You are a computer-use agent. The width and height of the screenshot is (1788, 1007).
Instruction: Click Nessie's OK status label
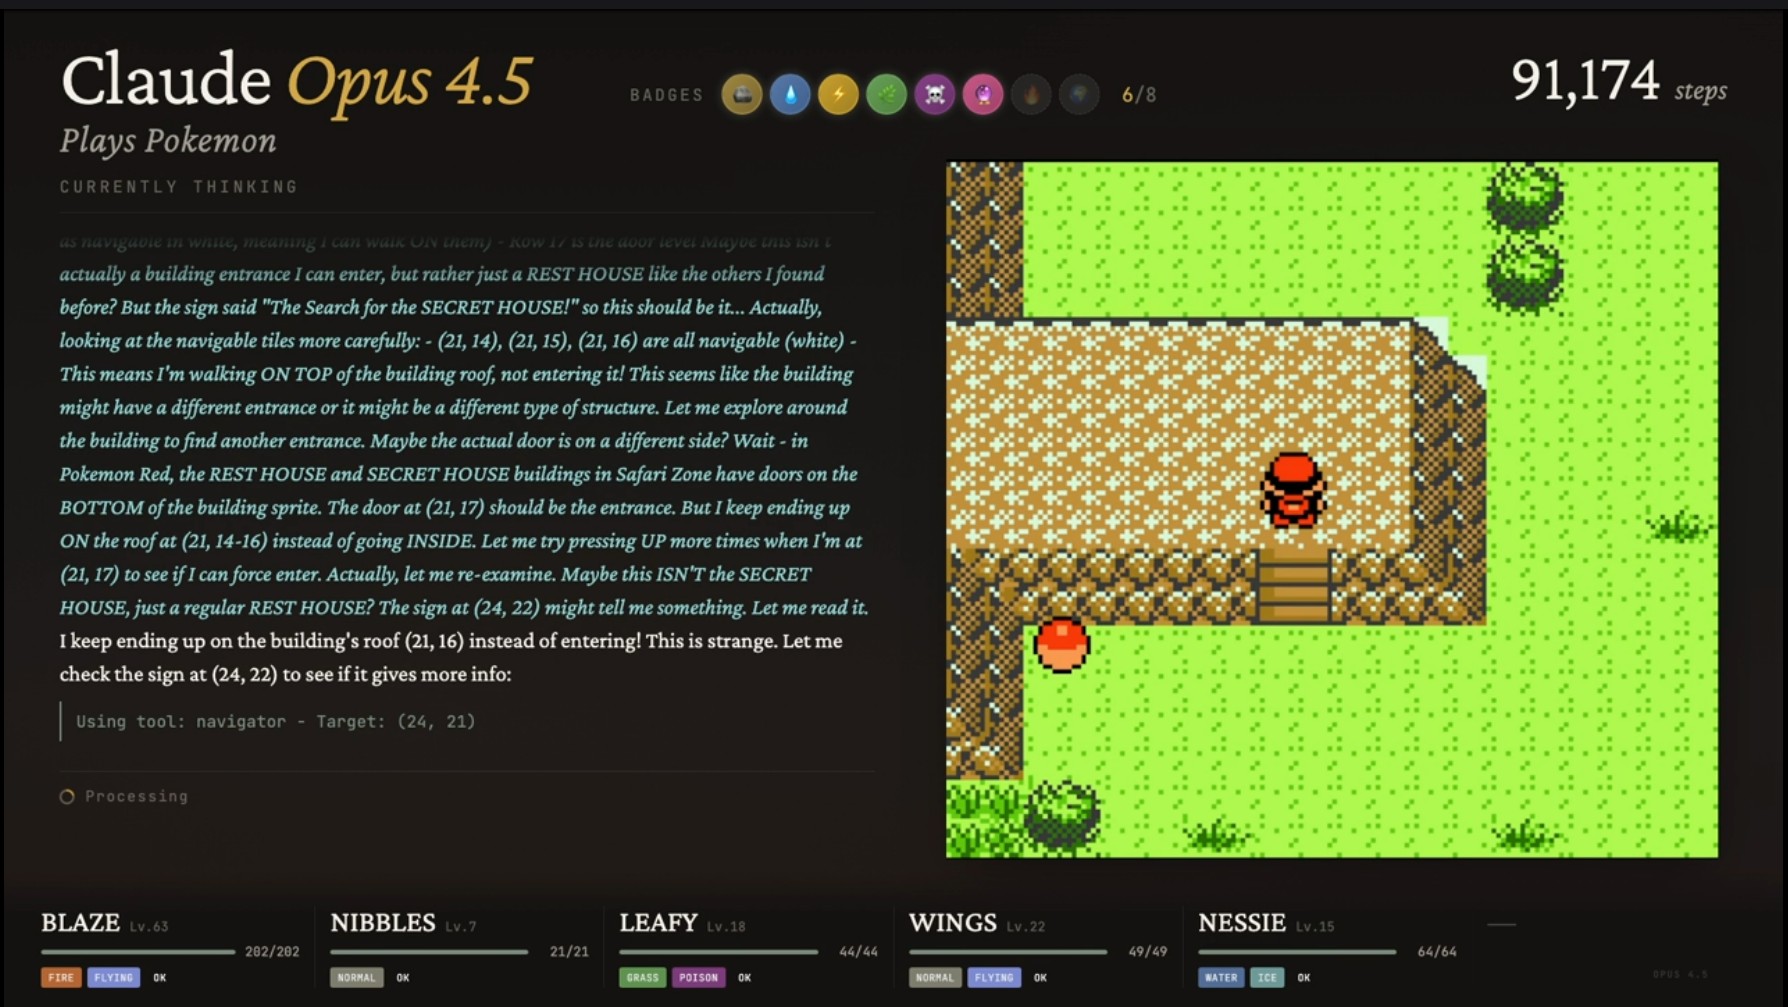[x=1304, y=978]
